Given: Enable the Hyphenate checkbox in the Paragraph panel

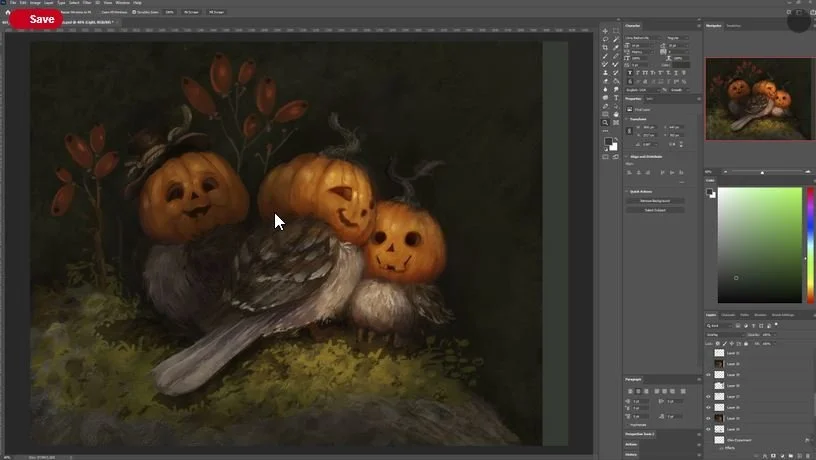Looking at the screenshot, I should coord(628,423).
